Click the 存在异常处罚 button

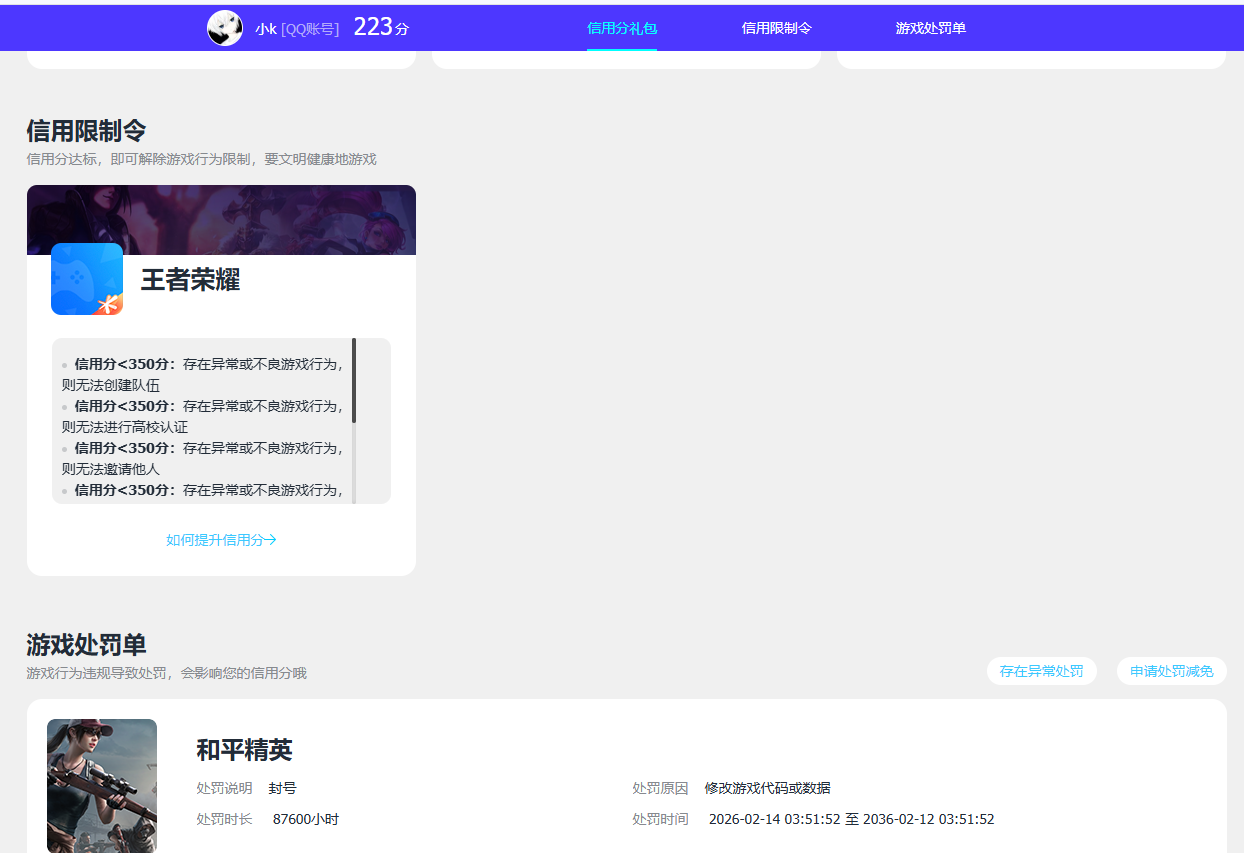1041,671
